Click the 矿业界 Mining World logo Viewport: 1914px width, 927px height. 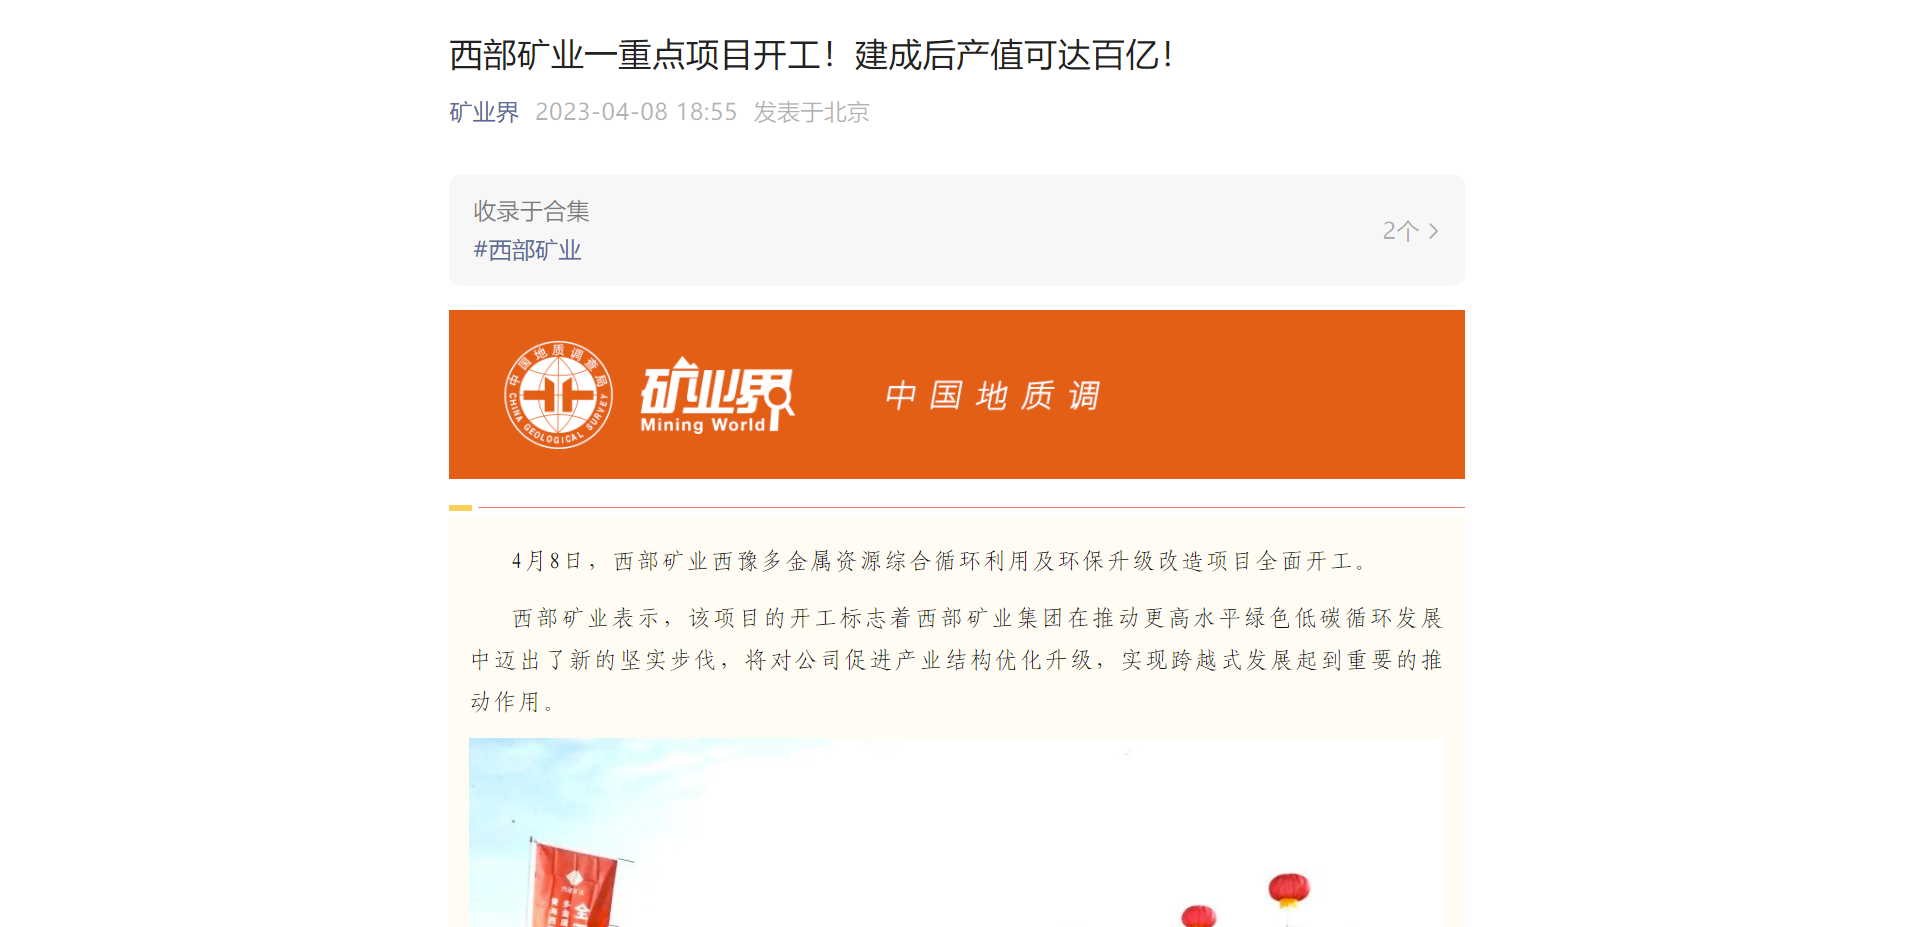tap(718, 395)
